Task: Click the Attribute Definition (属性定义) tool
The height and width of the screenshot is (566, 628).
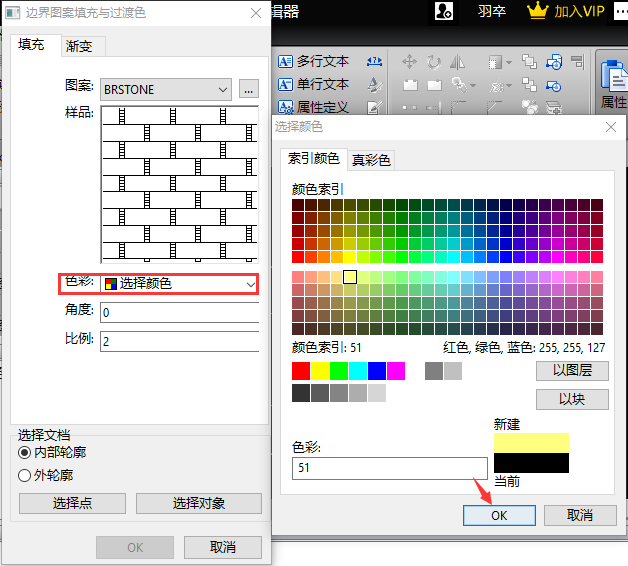Action: tap(313, 107)
